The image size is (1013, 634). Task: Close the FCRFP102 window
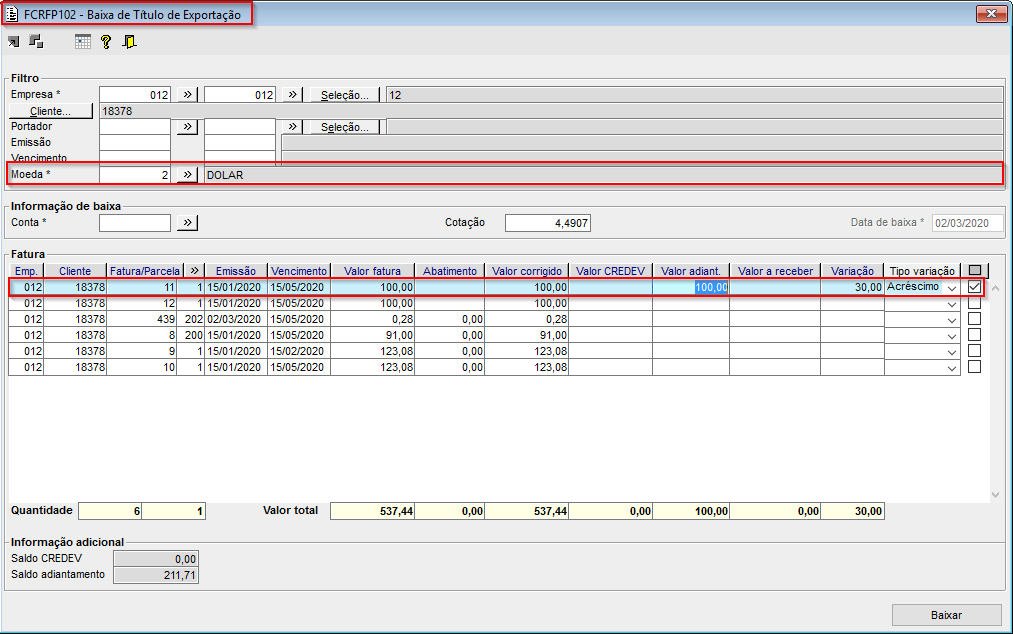tap(991, 14)
